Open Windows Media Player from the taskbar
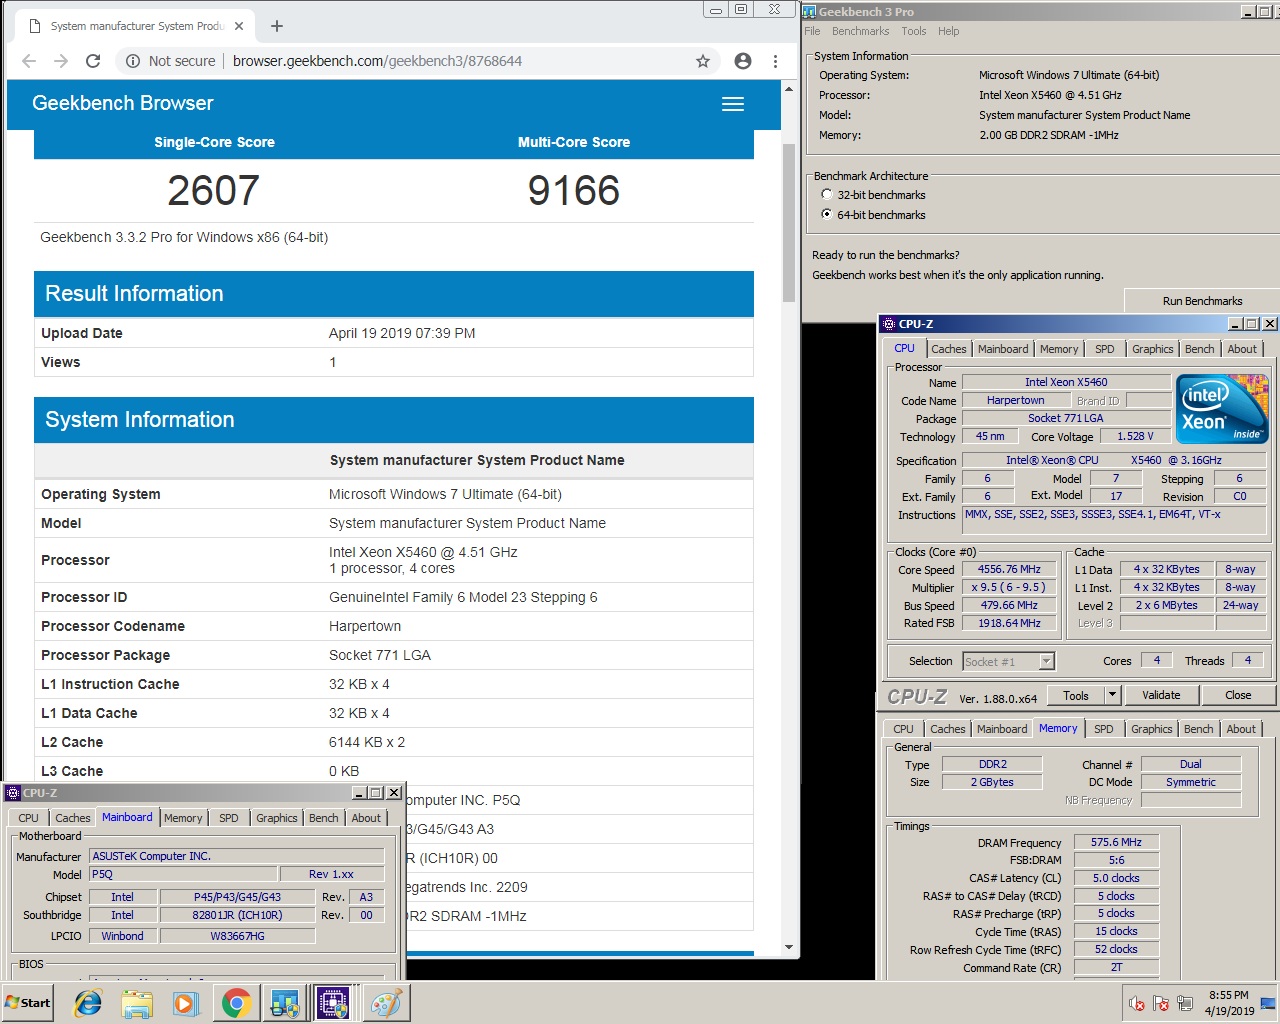The height and width of the screenshot is (1024, 1280). click(x=186, y=1003)
